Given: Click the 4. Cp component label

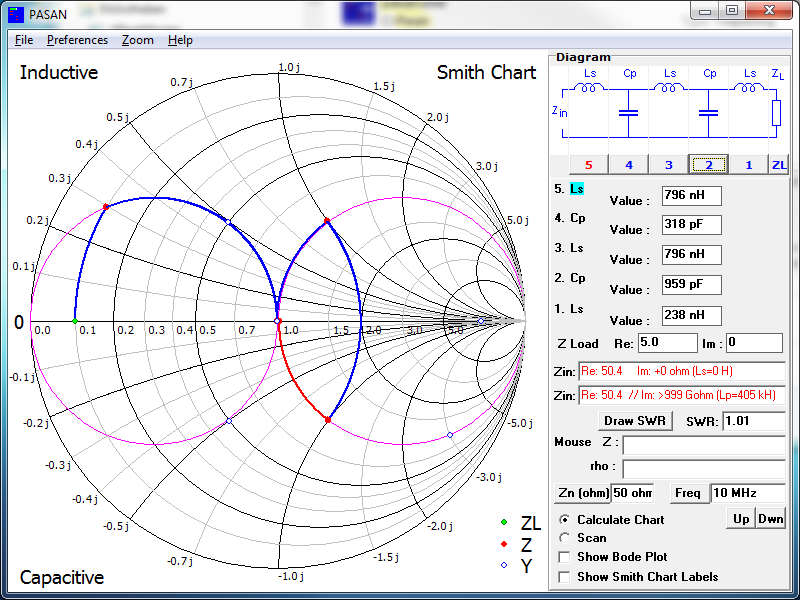Looking at the screenshot, I should click(570, 218).
